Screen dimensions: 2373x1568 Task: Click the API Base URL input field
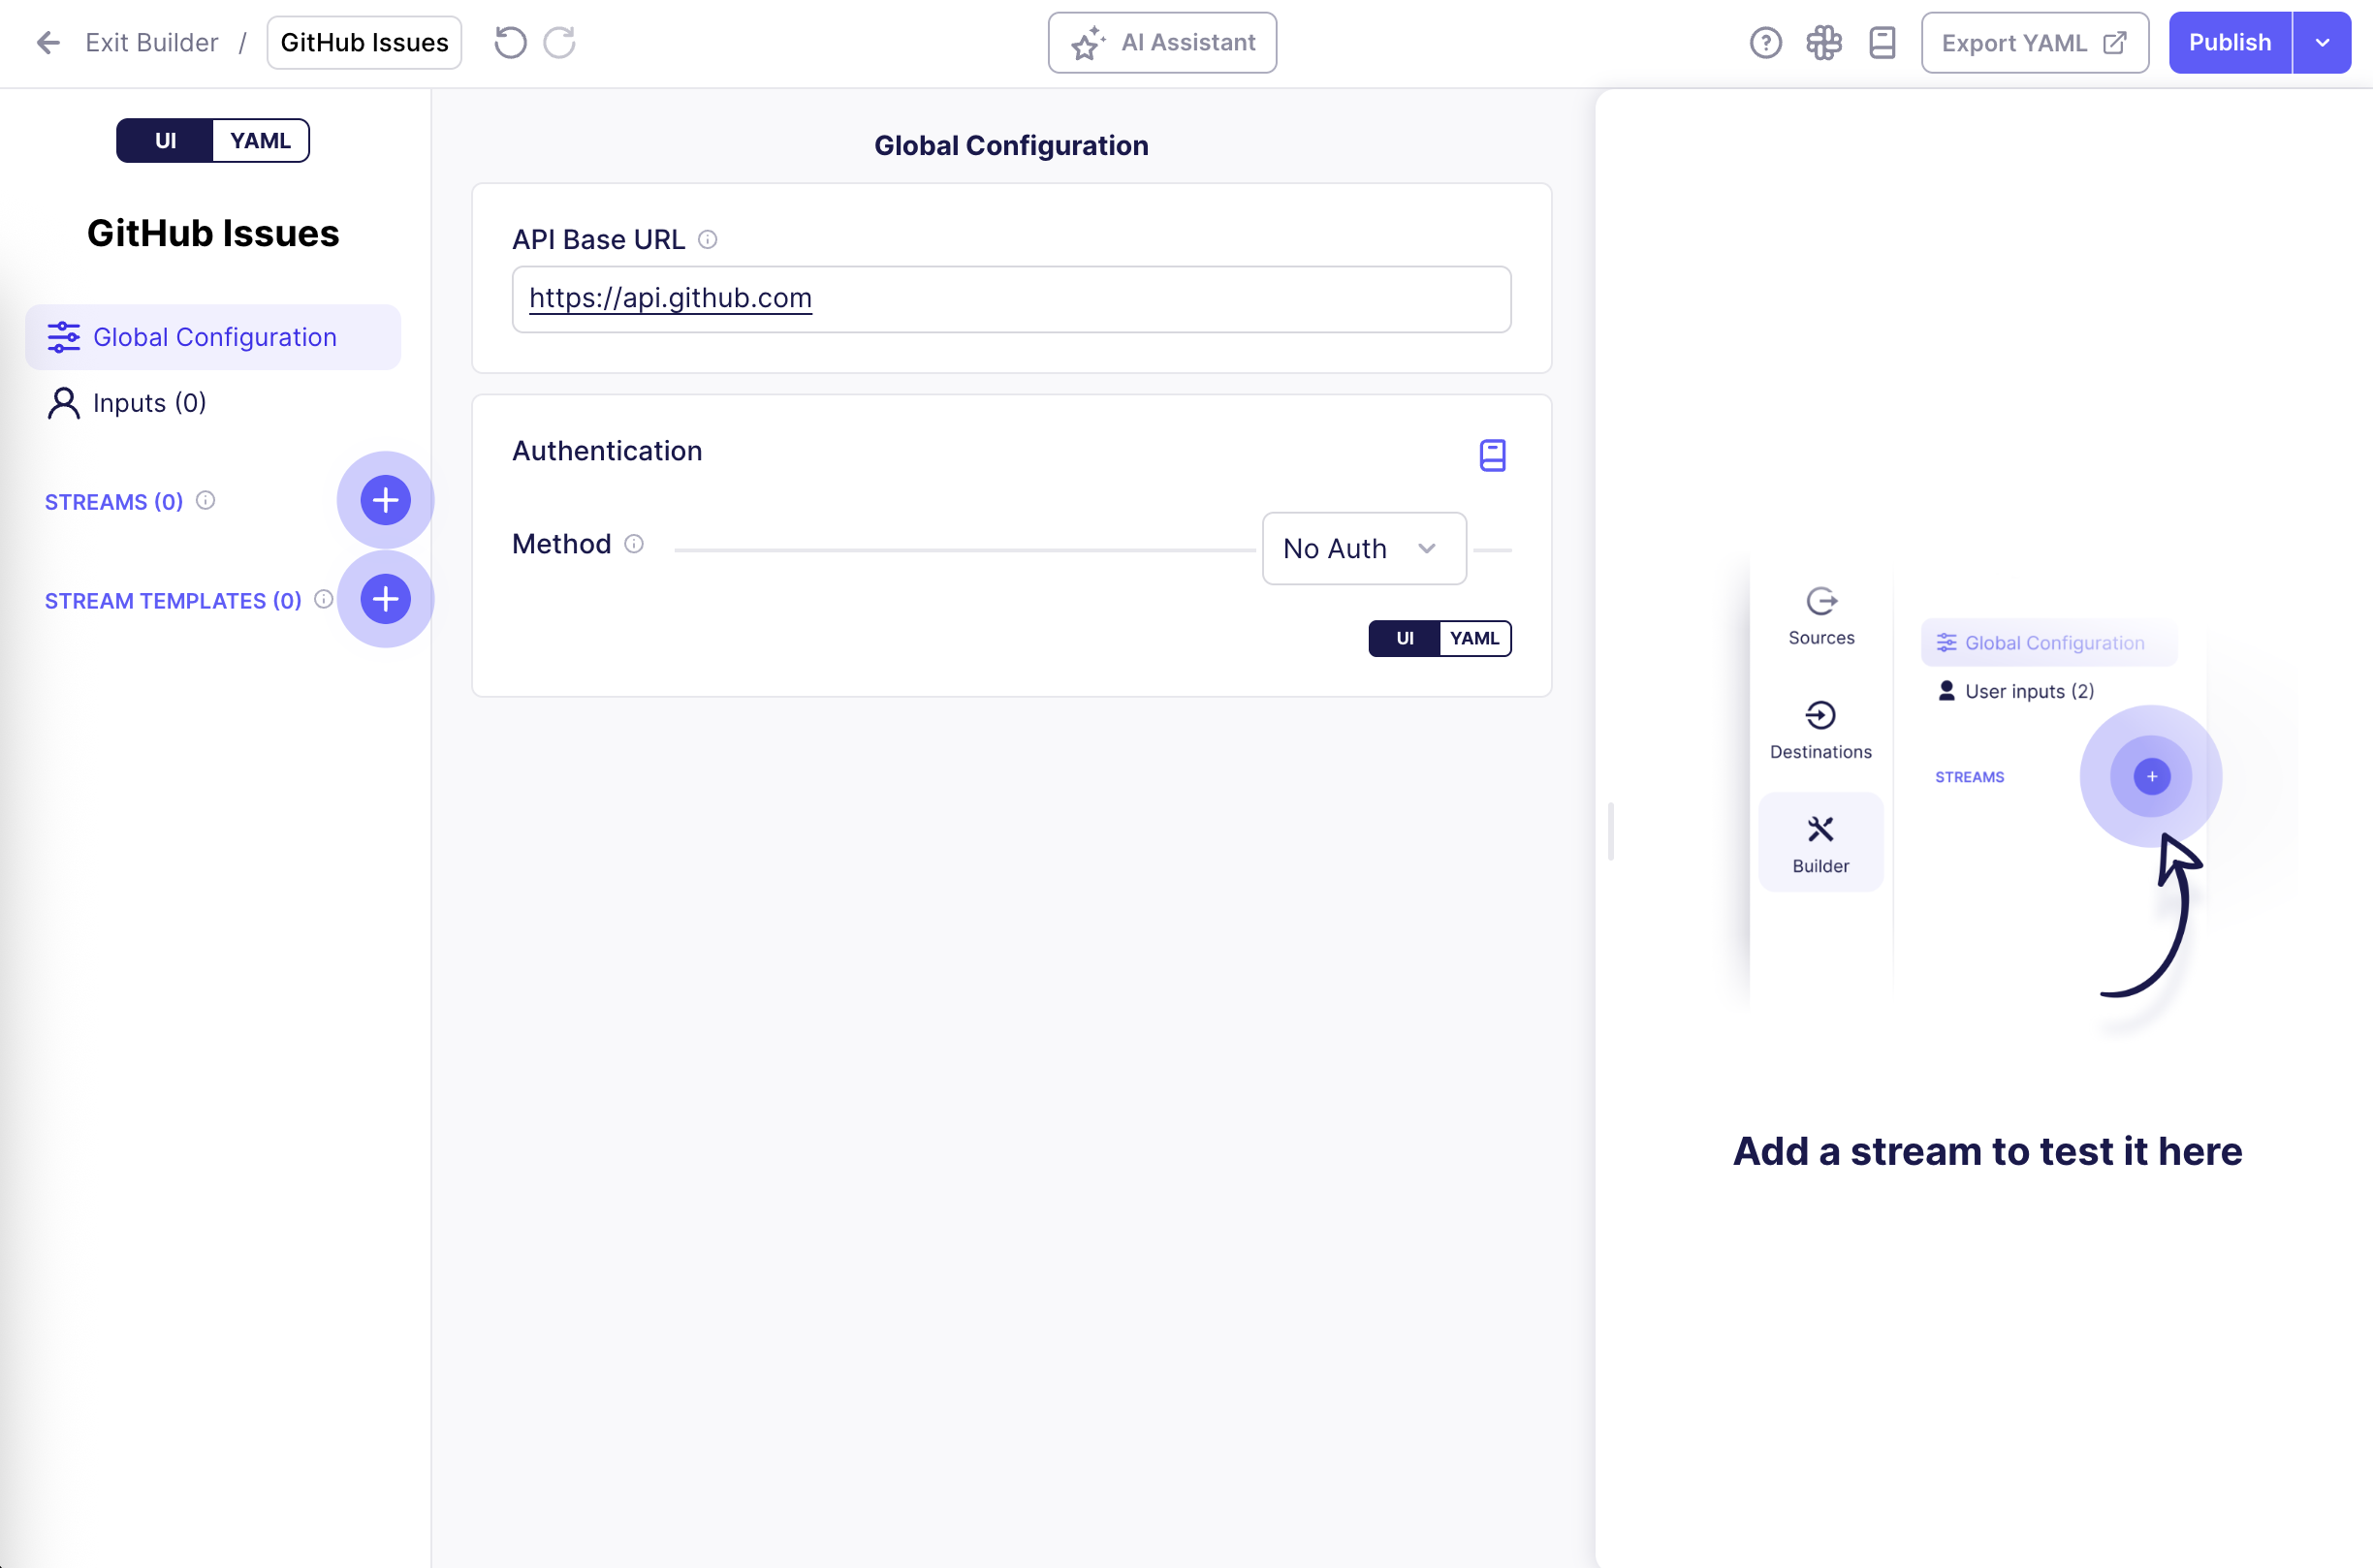pos(1010,299)
